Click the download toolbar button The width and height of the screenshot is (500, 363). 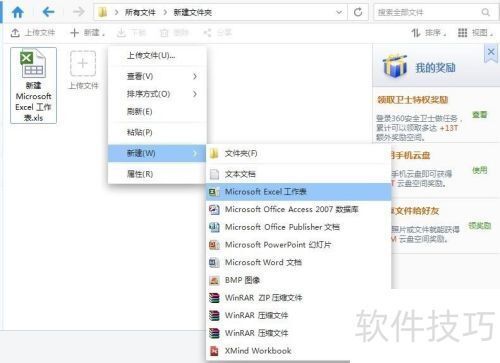point(131,33)
